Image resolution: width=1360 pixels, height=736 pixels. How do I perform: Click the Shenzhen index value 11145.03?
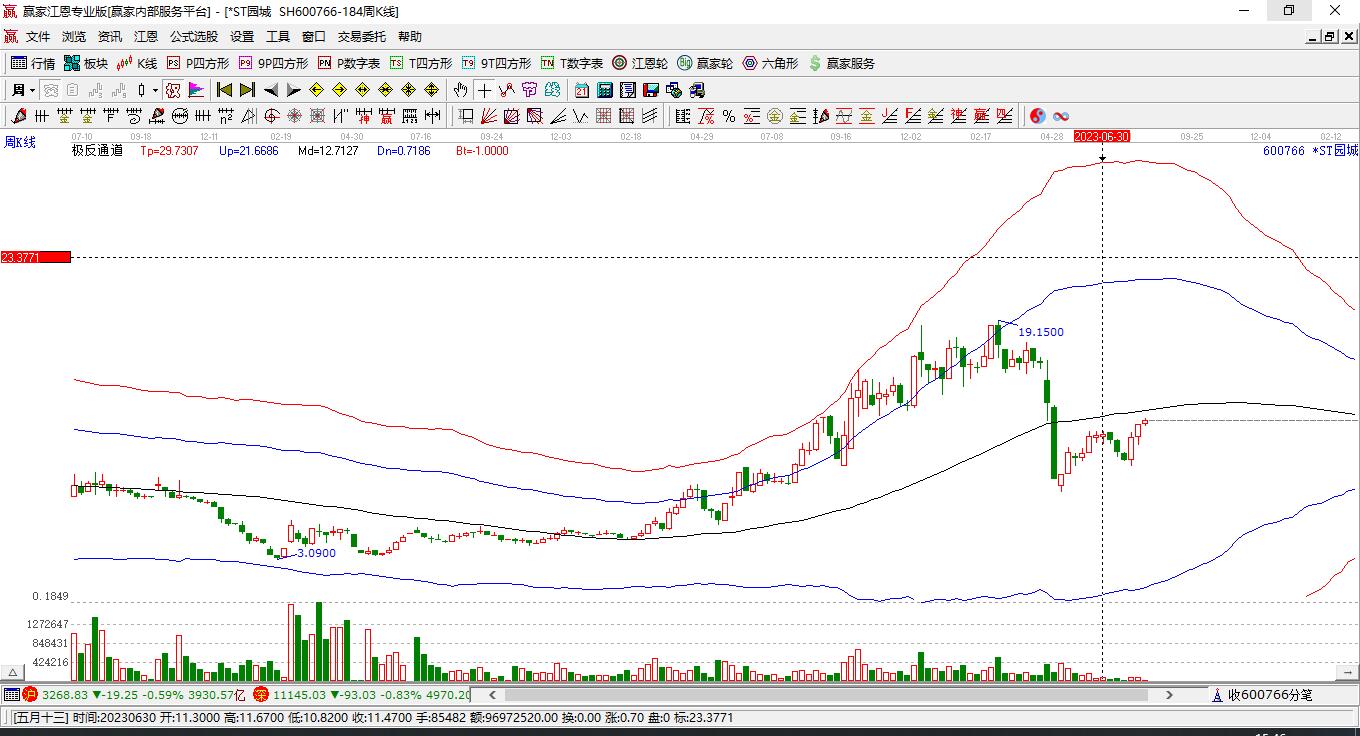[299, 695]
